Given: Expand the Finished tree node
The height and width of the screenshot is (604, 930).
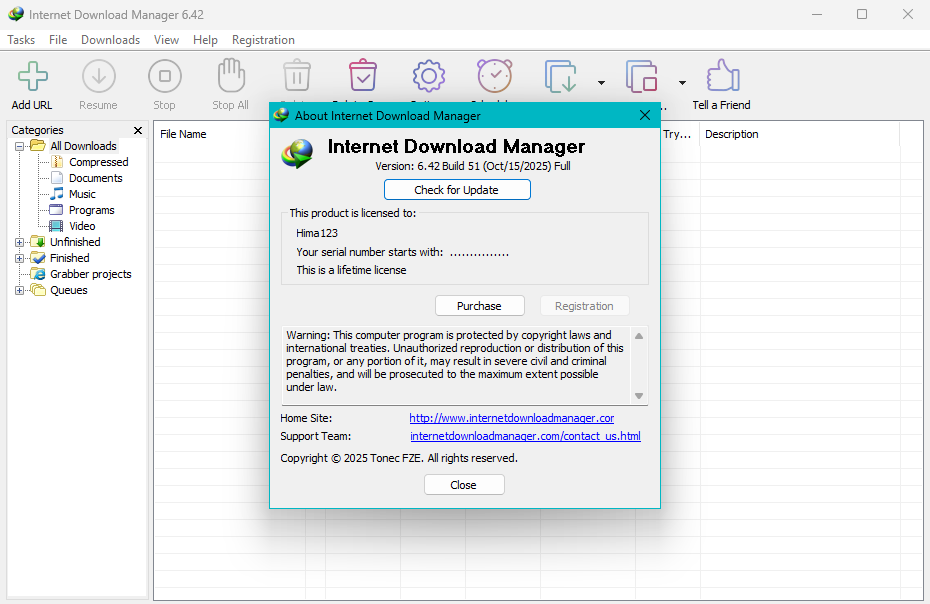Looking at the screenshot, I should coord(20,258).
